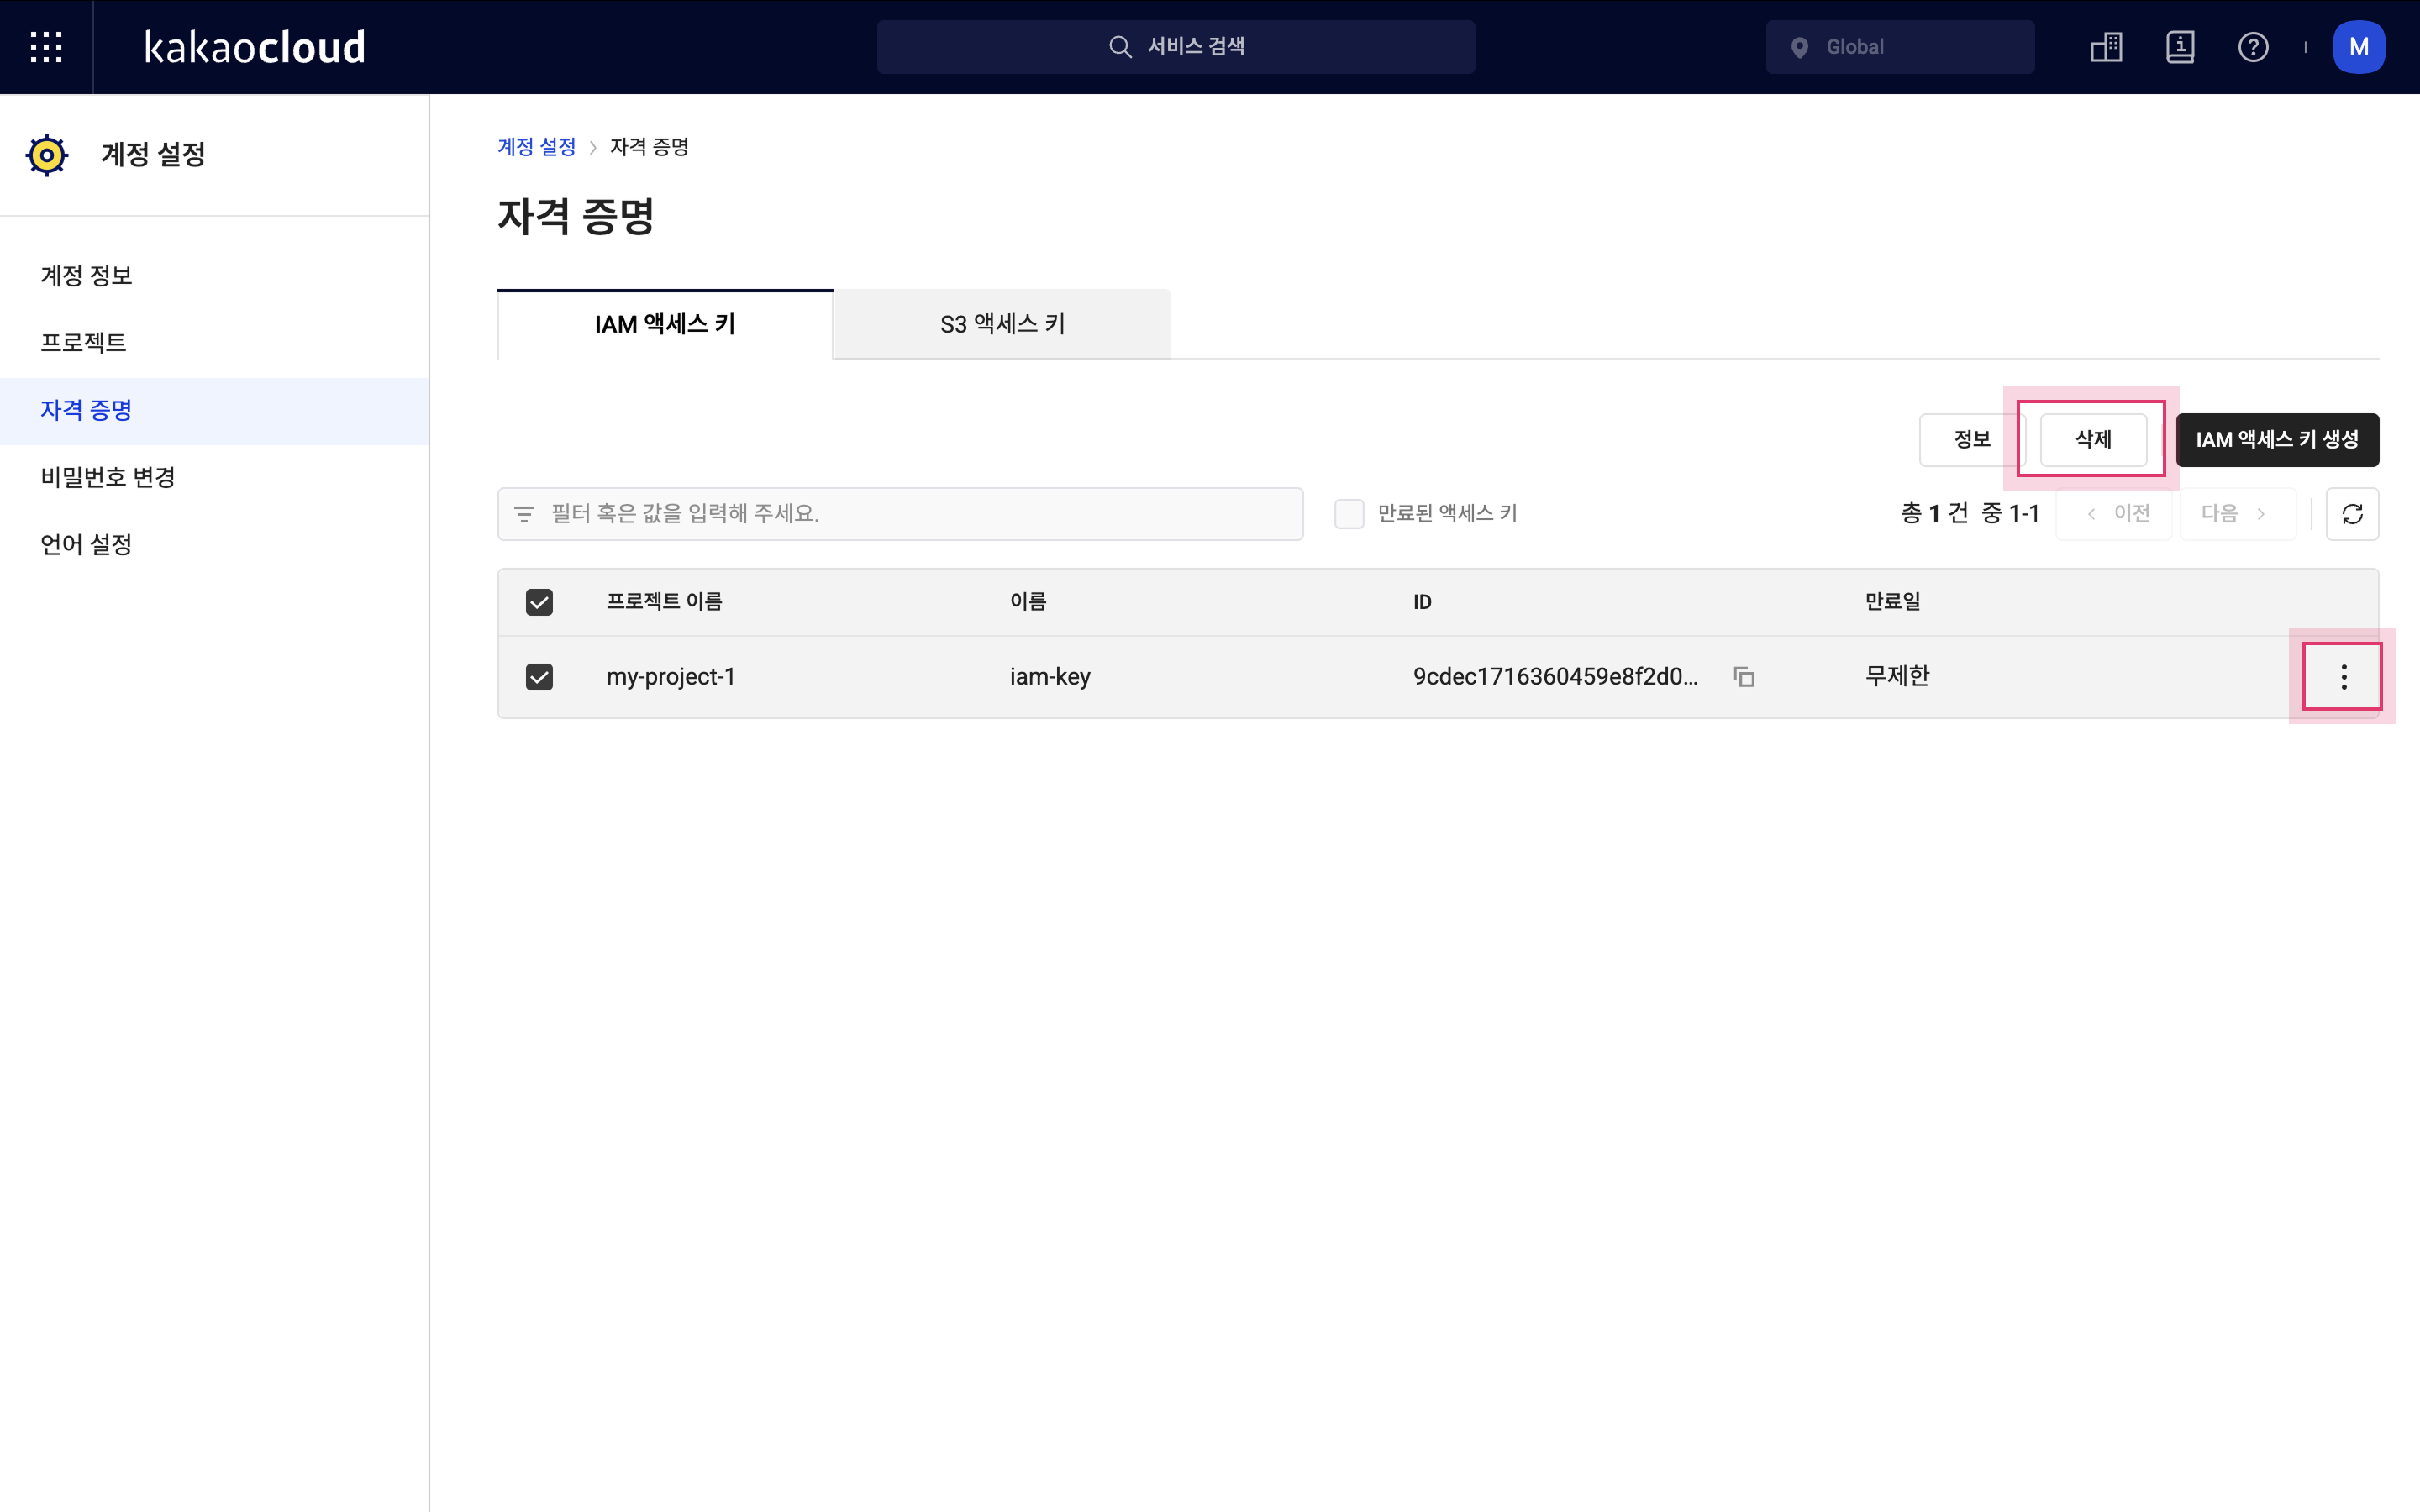Viewport: 2420px width, 1512px height.
Task: Select 자격 증명 in the sidebar
Action: (x=214, y=411)
